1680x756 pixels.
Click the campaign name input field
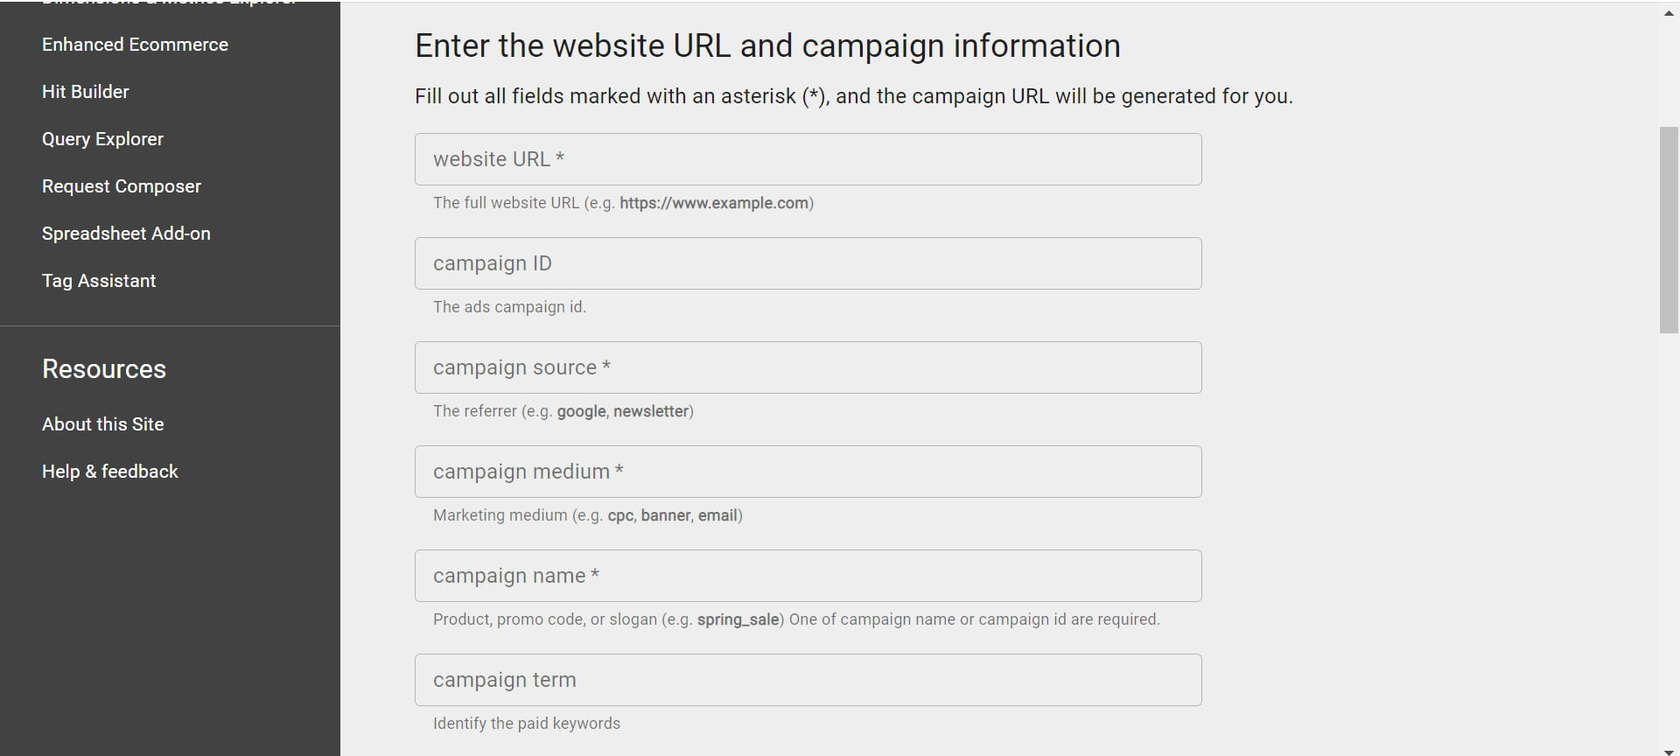(x=808, y=575)
